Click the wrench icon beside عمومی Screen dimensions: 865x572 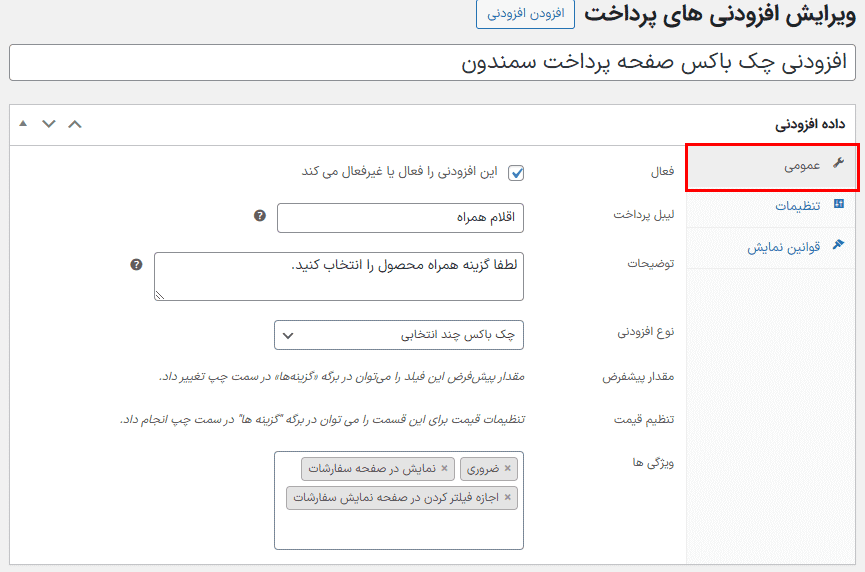point(839,163)
